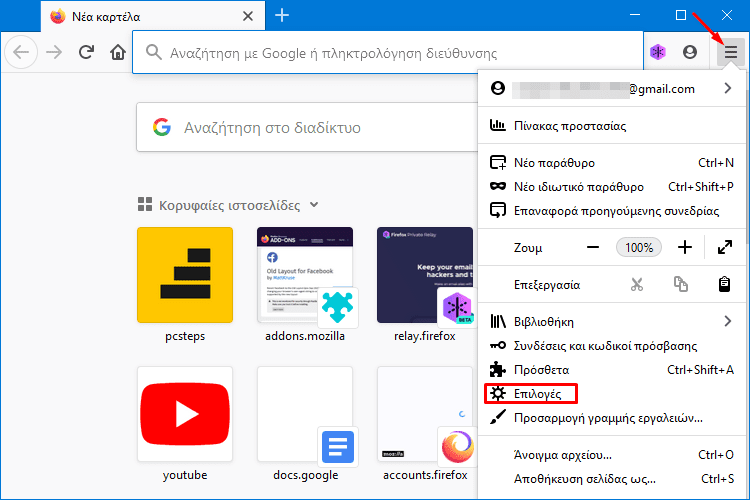Screen dimensions: 750x500
Task: Open the Firefox Relay extension toolbar icon
Action: [658, 52]
